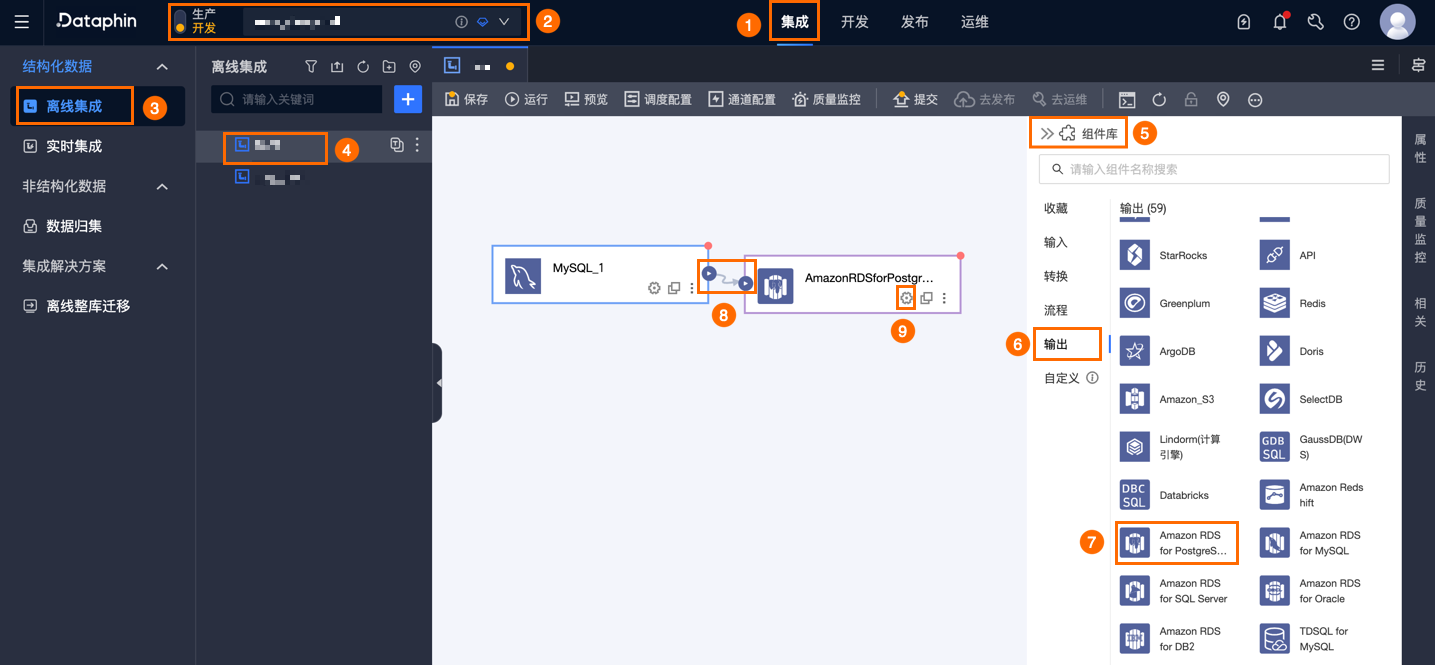Open 数据归集 in the sidebar

pyautogui.click(x=74, y=226)
